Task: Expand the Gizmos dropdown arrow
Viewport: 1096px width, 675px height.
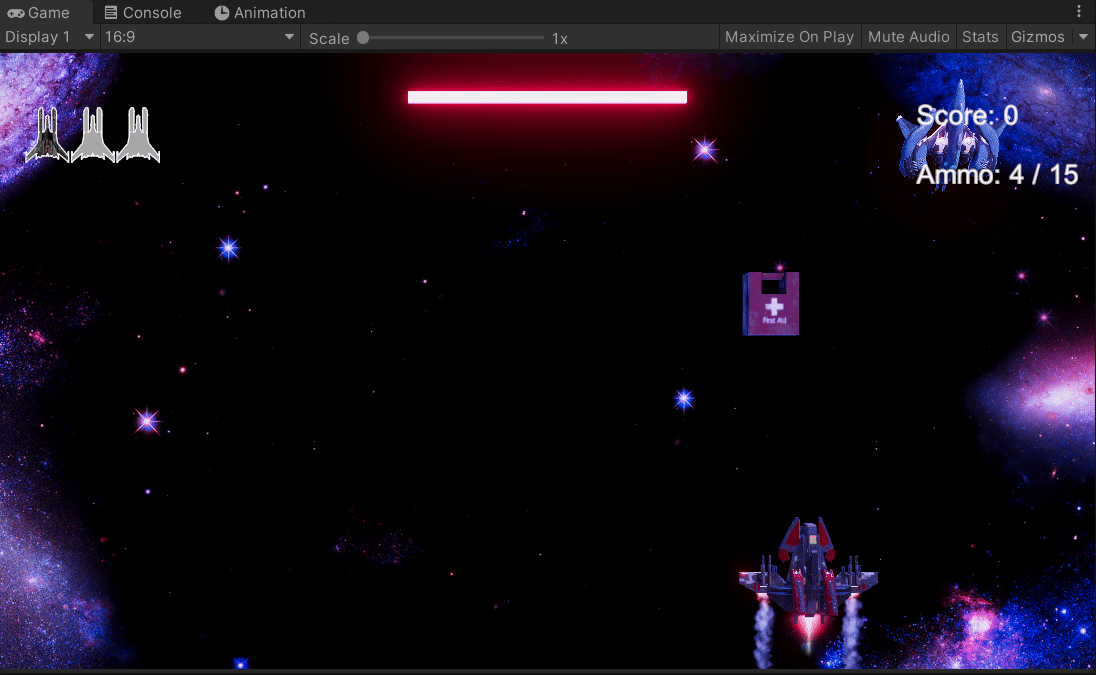Action: 1083,37
